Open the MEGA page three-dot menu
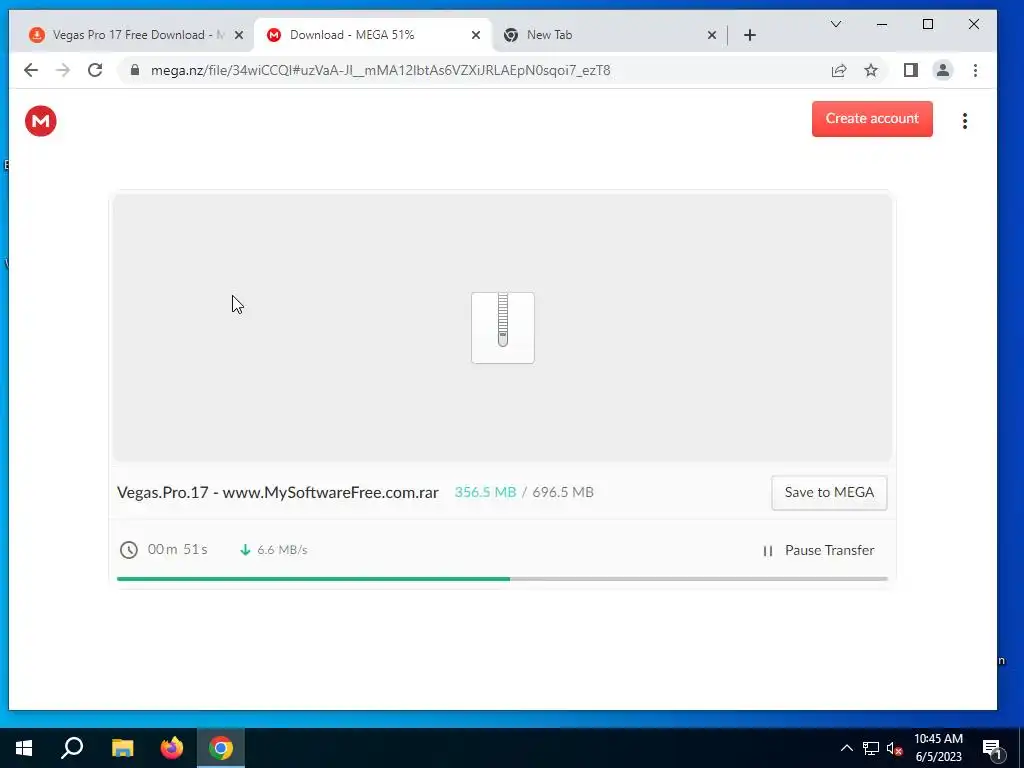 pyautogui.click(x=965, y=121)
